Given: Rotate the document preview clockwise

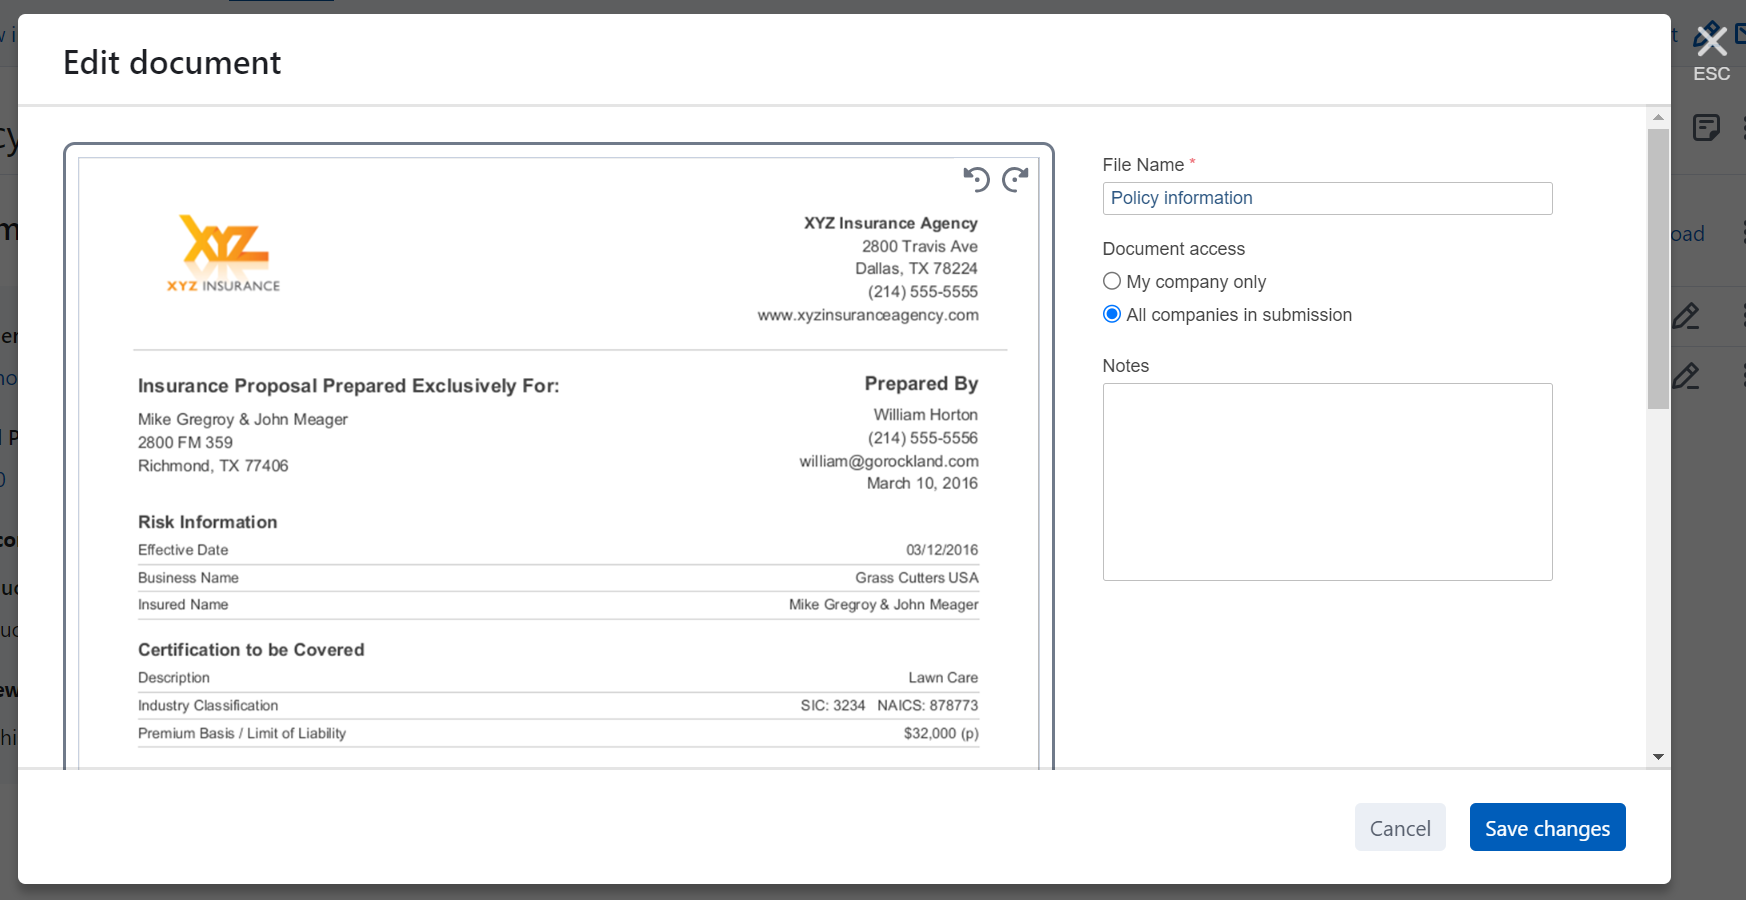Looking at the screenshot, I should pos(1015,179).
